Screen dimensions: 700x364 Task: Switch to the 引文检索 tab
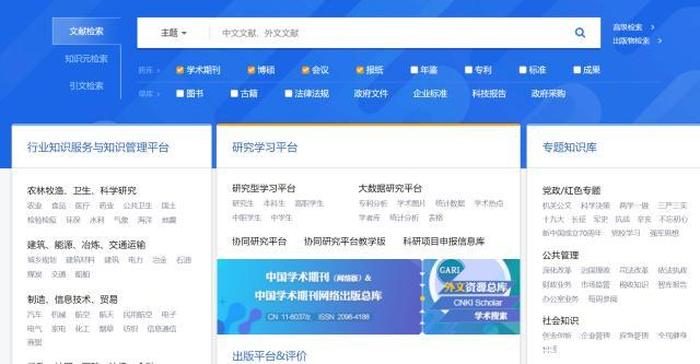pyautogui.click(x=86, y=85)
